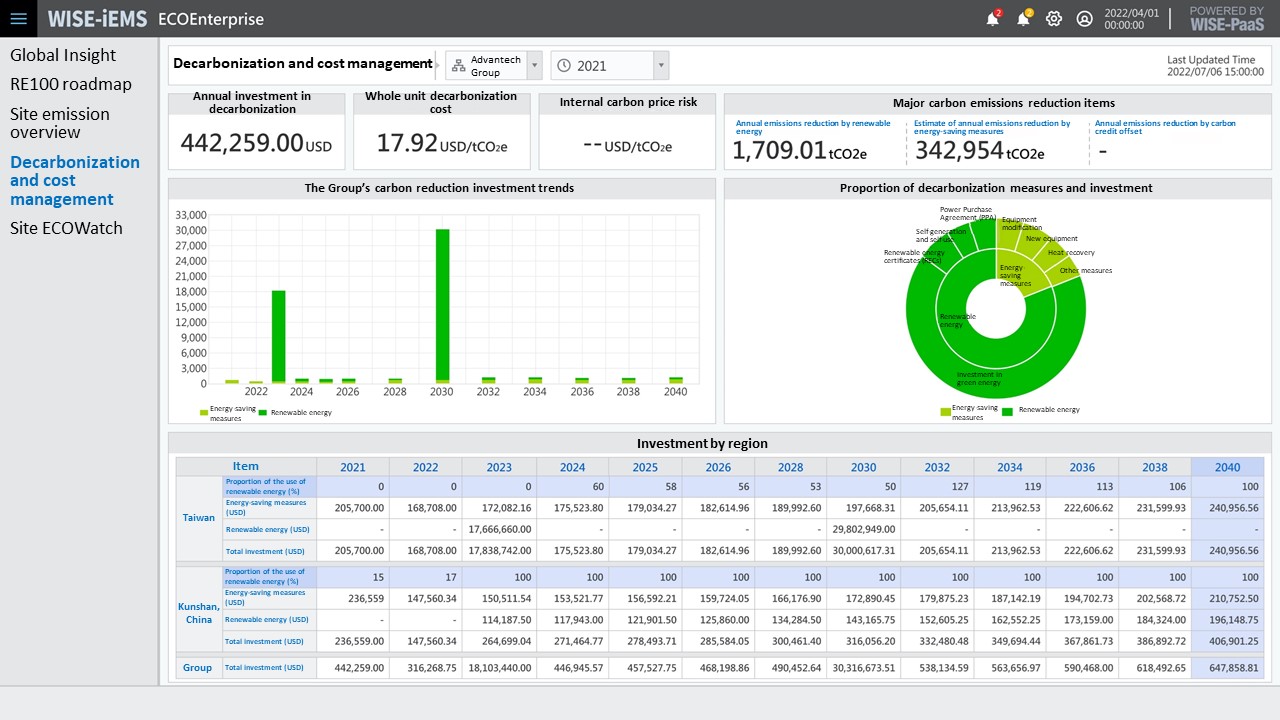Click the organization tree icon in group selector
The height and width of the screenshot is (720, 1280).
459,66
